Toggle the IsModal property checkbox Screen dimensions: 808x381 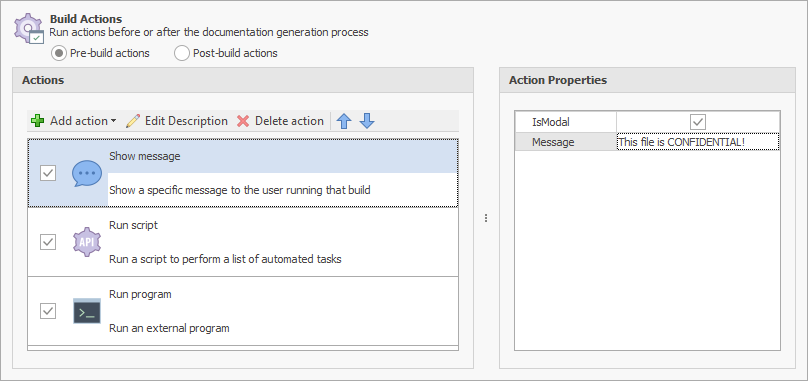[698, 122]
